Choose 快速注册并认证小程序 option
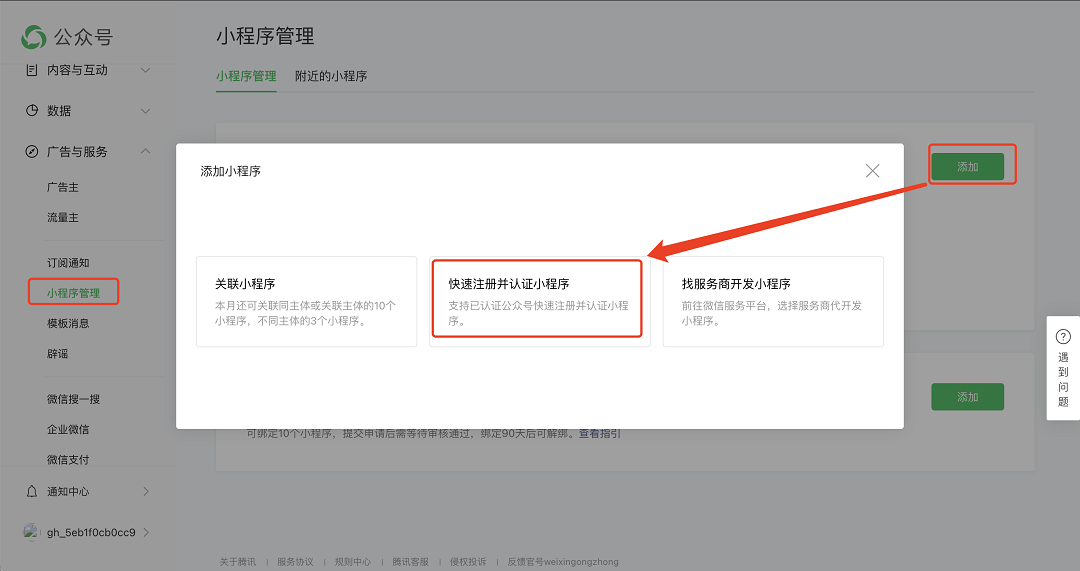Image resolution: width=1080 pixels, height=571 pixels. [539, 301]
